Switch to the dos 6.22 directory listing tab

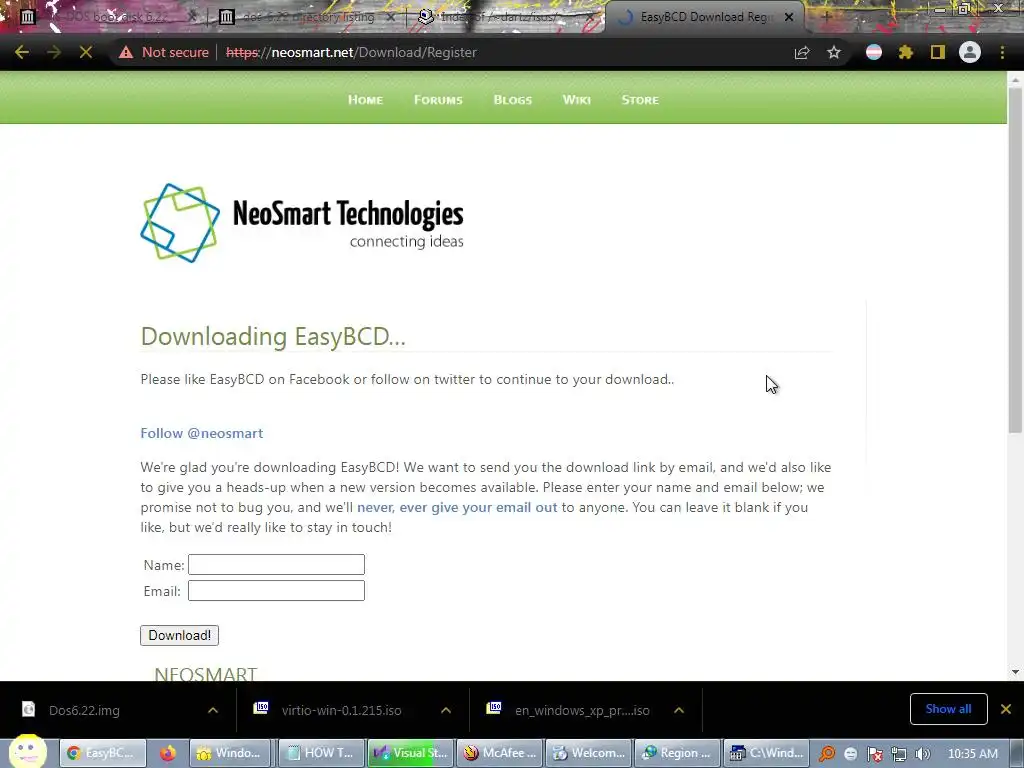point(307,17)
